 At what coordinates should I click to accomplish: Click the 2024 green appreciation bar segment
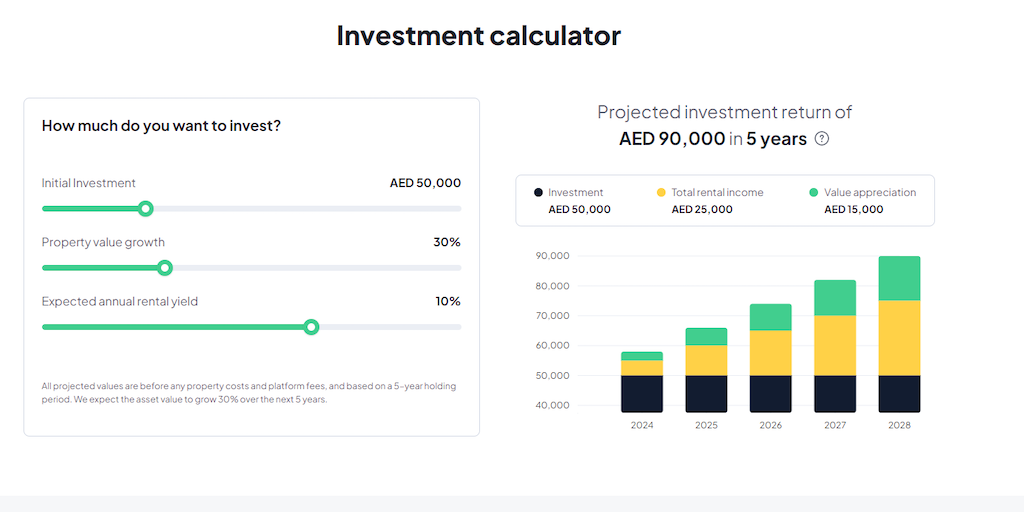click(642, 356)
